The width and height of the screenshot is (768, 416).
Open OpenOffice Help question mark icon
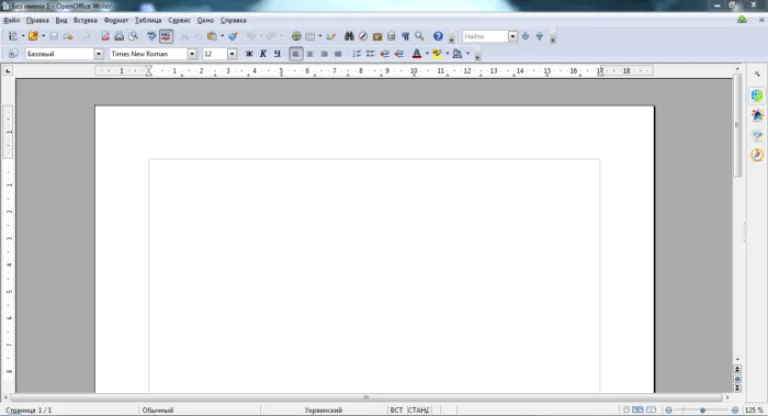point(438,36)
